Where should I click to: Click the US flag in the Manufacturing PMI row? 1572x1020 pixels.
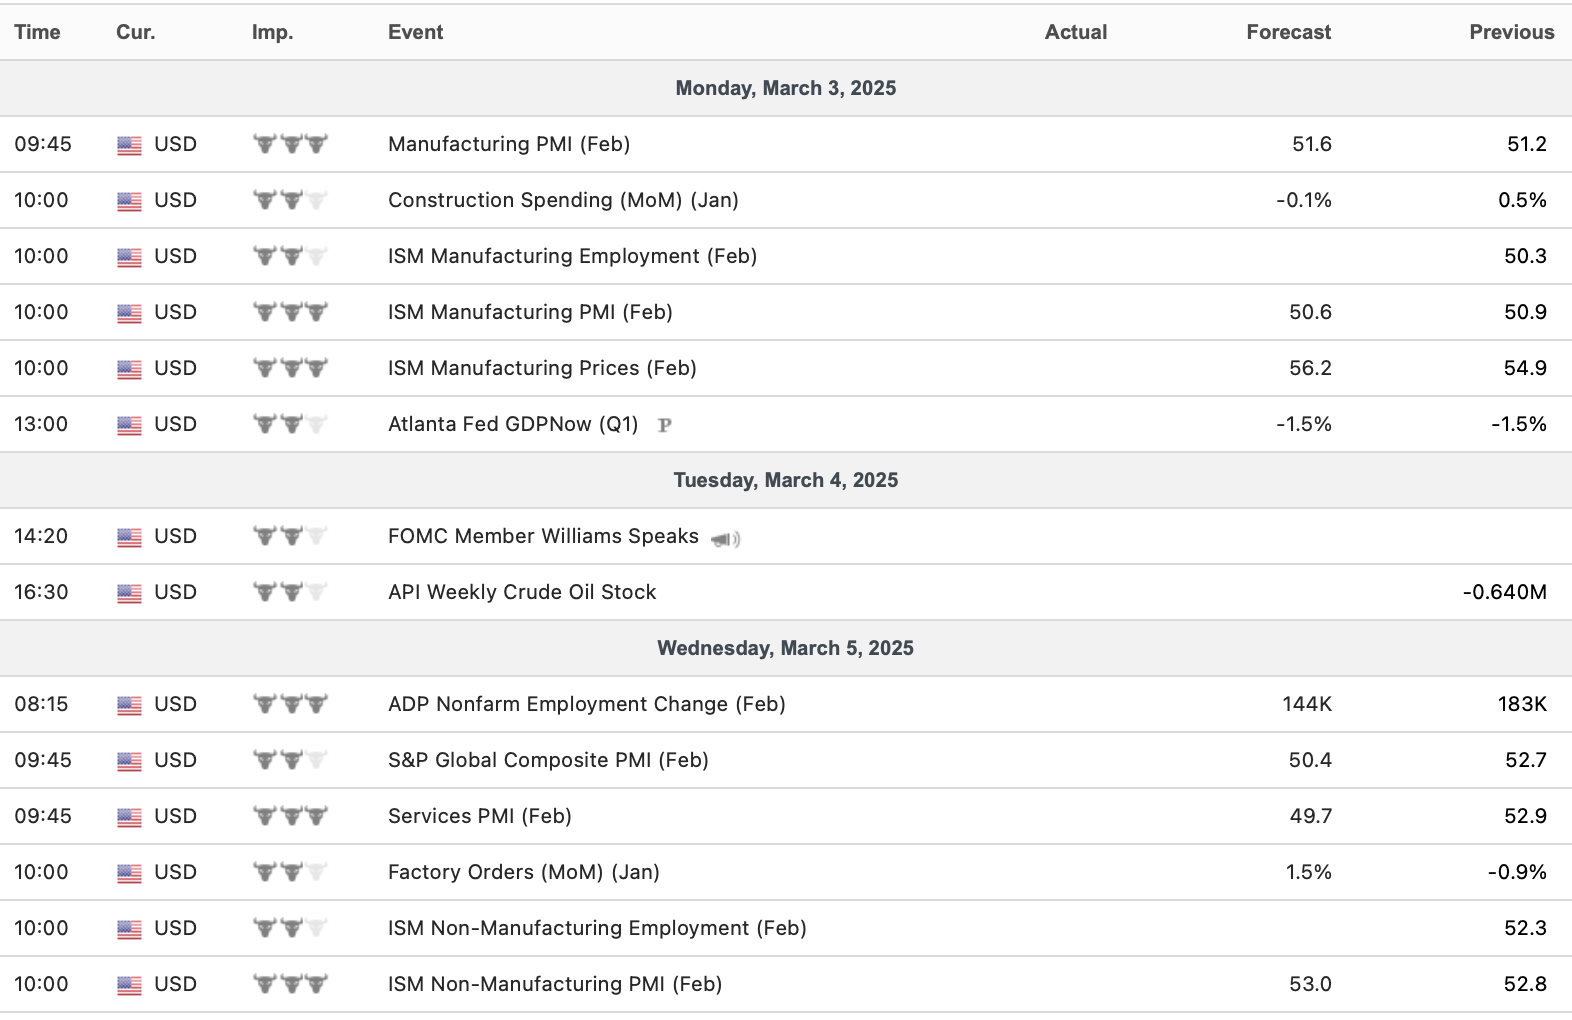click(x=129, y=145)
